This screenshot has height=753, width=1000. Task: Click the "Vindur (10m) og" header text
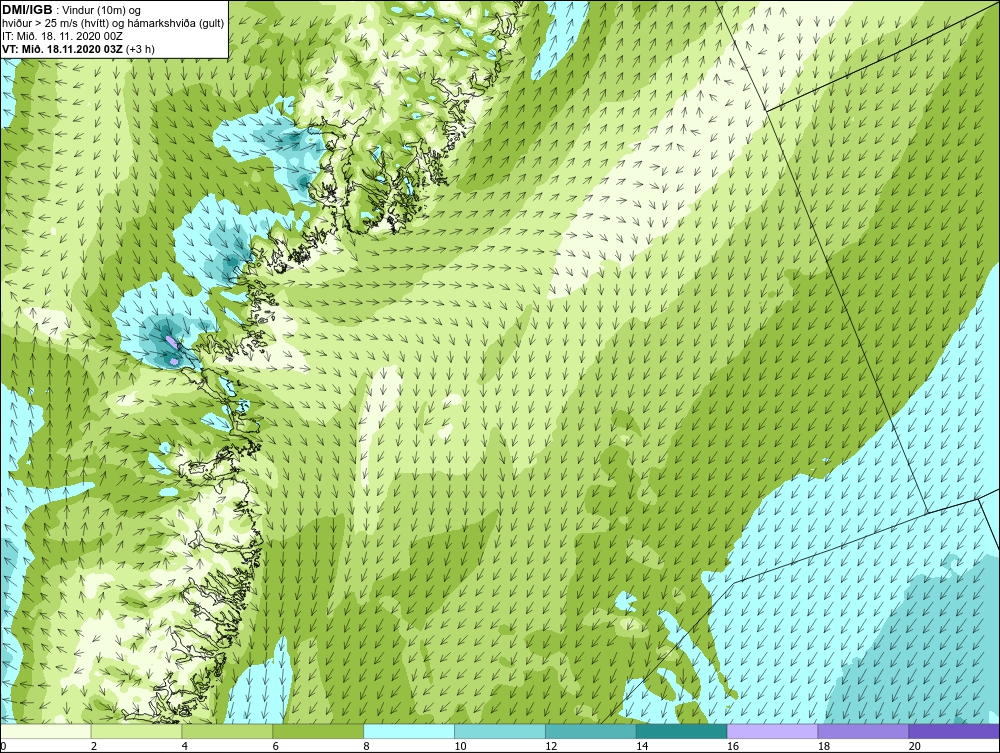point(103,10)
